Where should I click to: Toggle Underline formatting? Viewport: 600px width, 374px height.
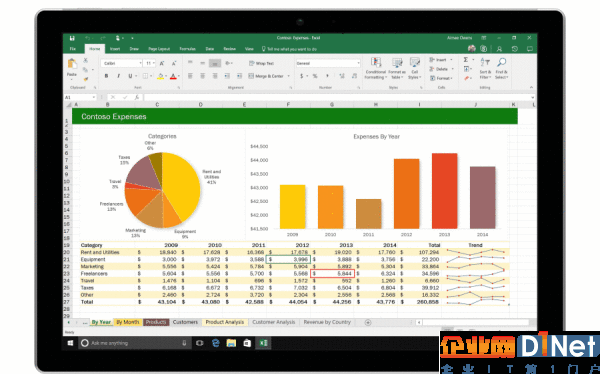pos(130,76)
